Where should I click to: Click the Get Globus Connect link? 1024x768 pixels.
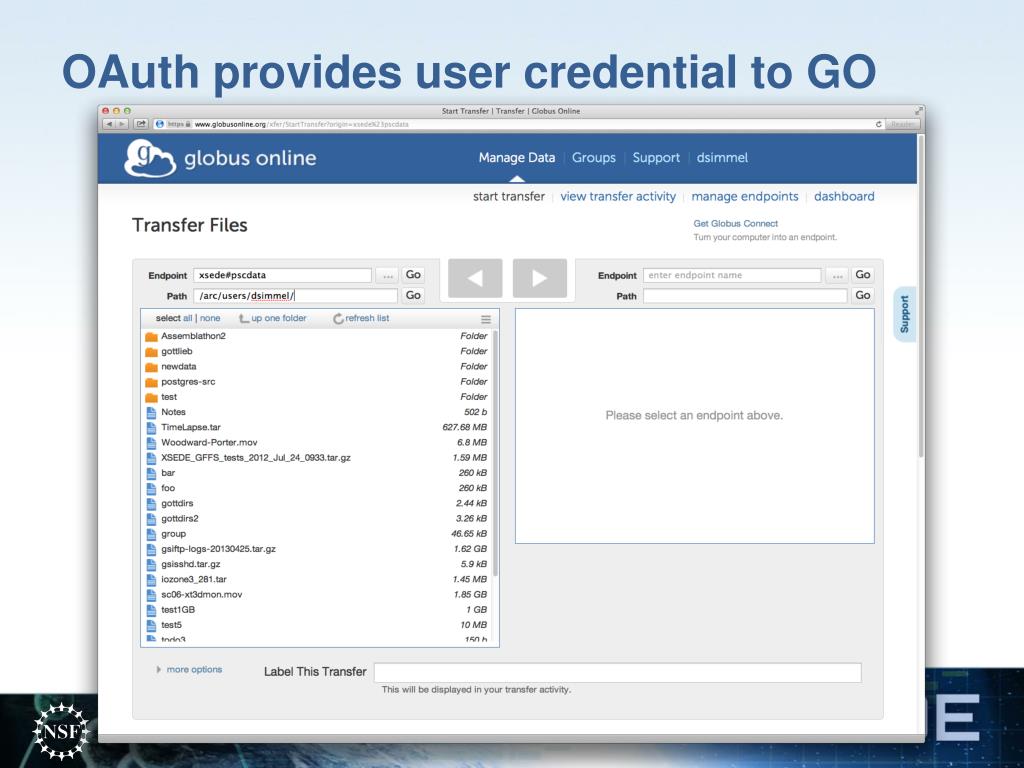coord(735,223)
